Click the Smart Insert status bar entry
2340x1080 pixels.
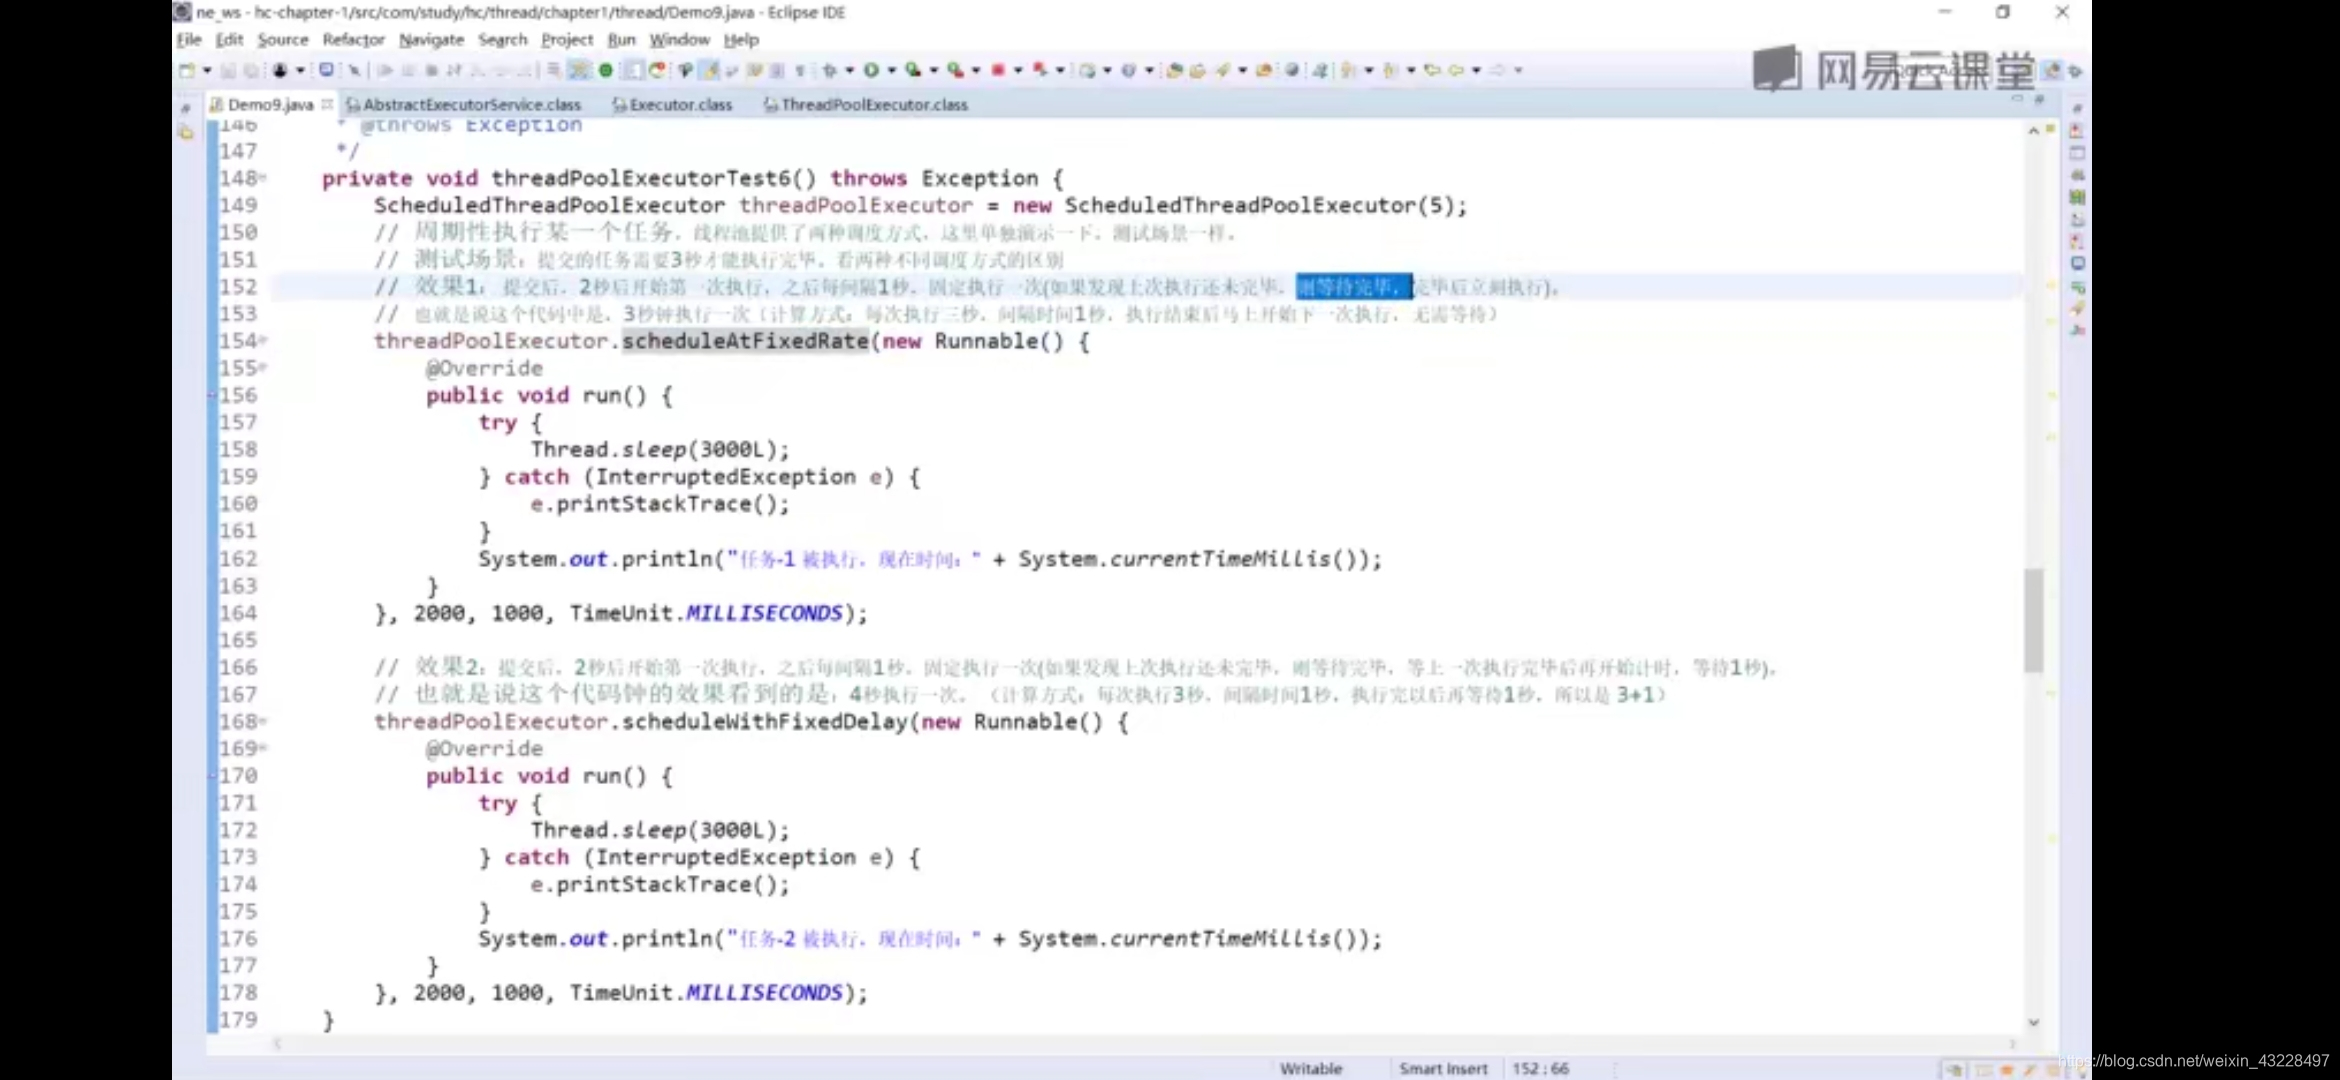pos(1443,1068)
